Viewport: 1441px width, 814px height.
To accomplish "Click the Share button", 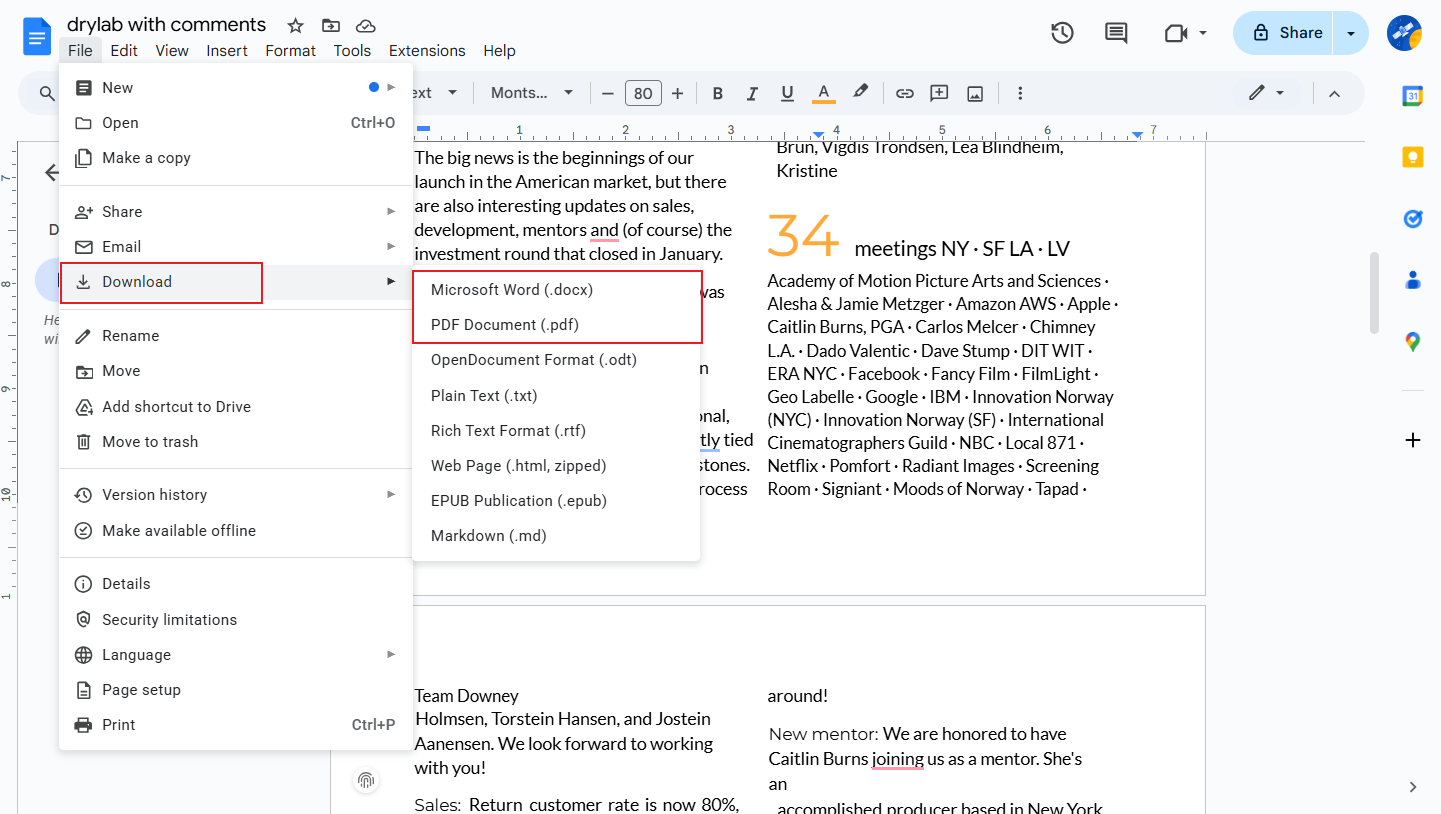I will point(1290,32).
